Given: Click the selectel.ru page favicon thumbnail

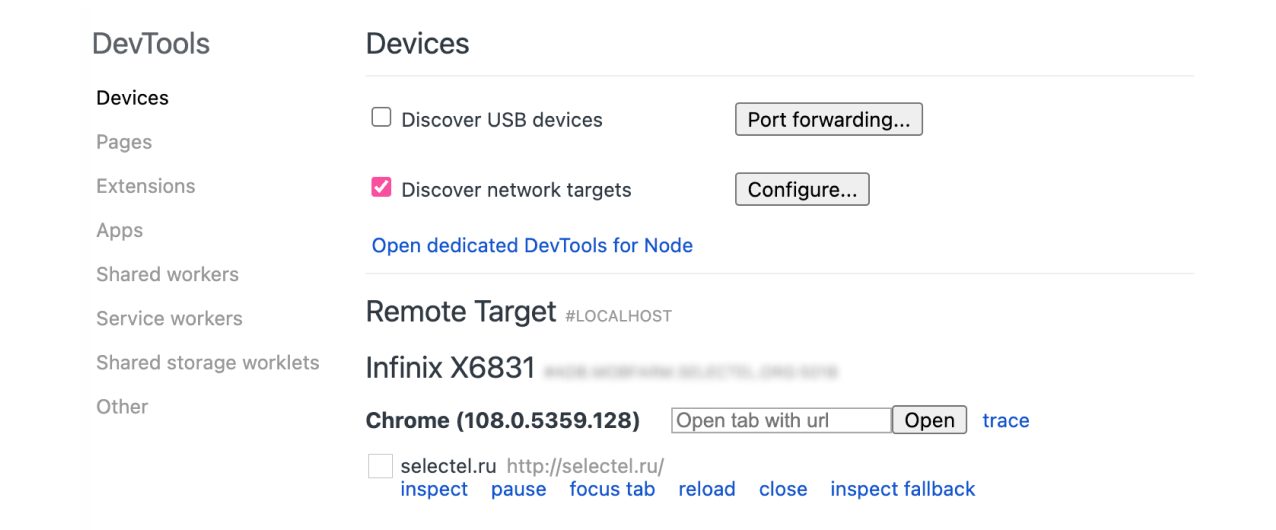Looking at the screenshot, I should pyautogui.click(x=380, y=466).
